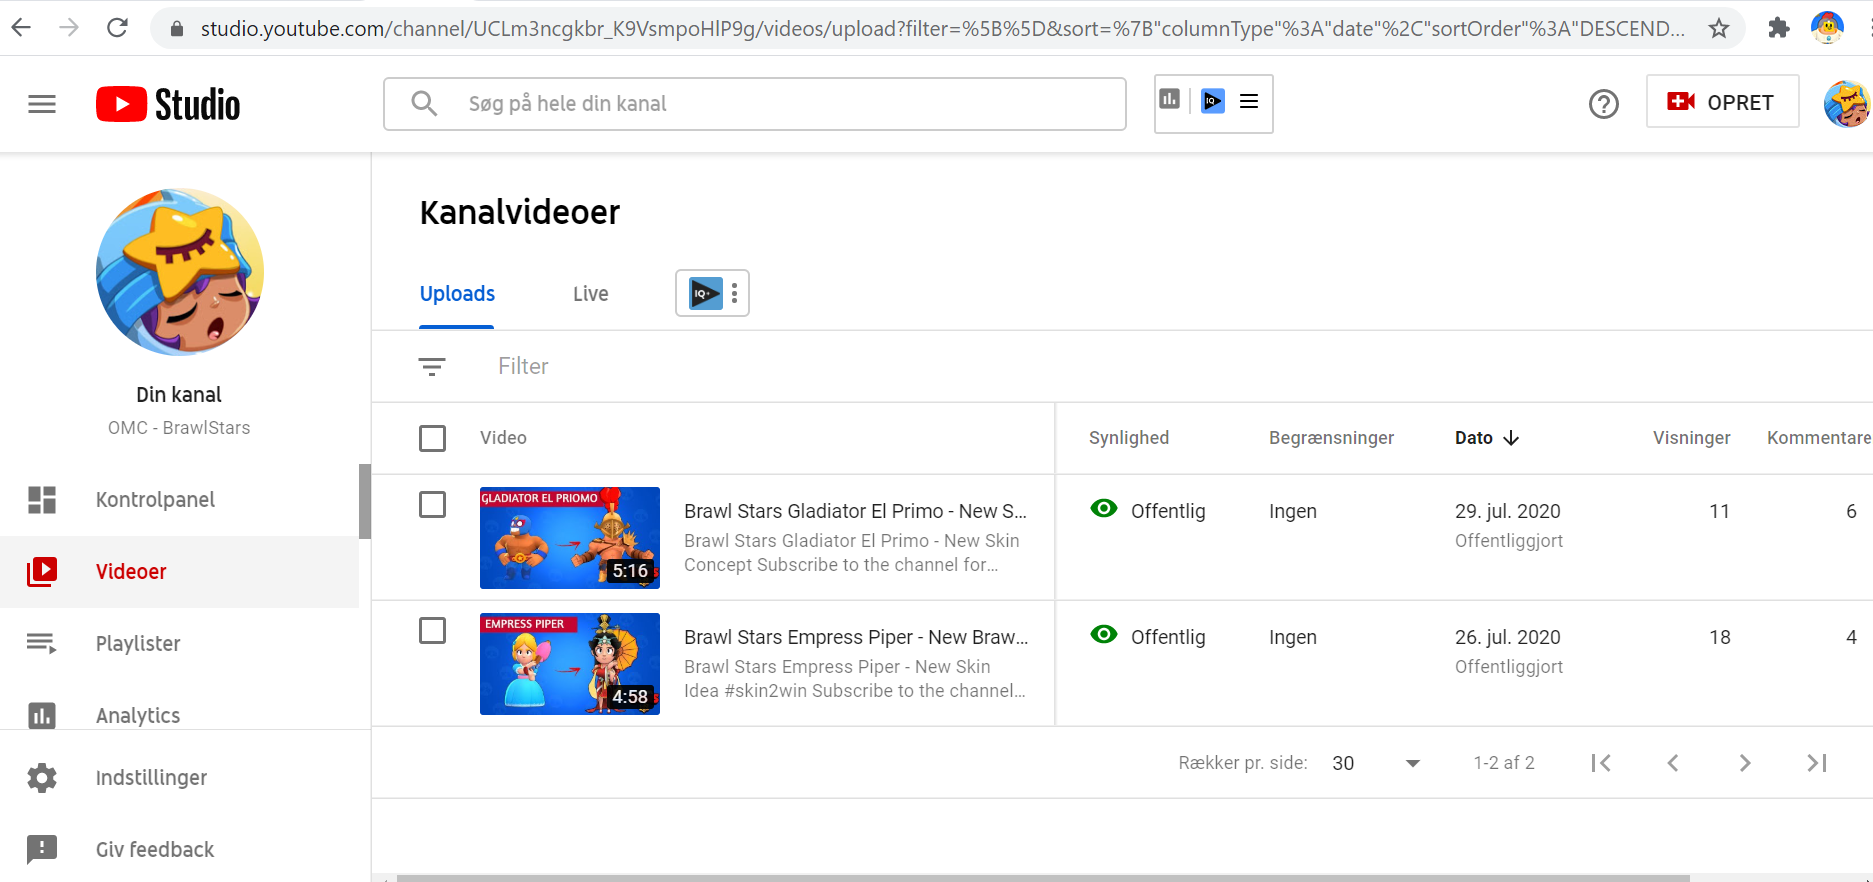Click the sidebar vertical scrollbar
The height and width of the screenshot is (882, 1873).
click(365, 501)
